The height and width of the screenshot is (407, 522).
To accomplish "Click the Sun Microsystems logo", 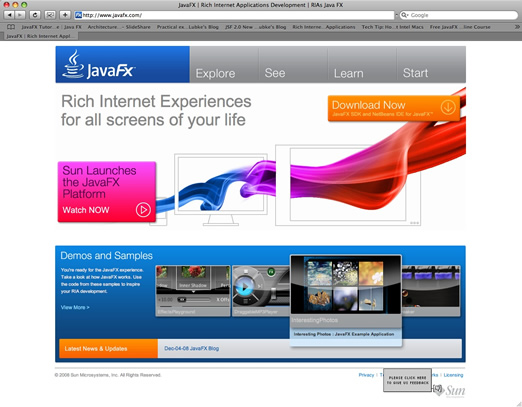I will [455, 391].
